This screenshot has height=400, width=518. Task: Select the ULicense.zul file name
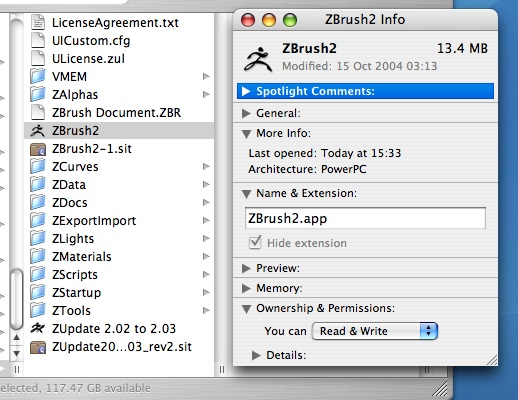coord(88,59)
